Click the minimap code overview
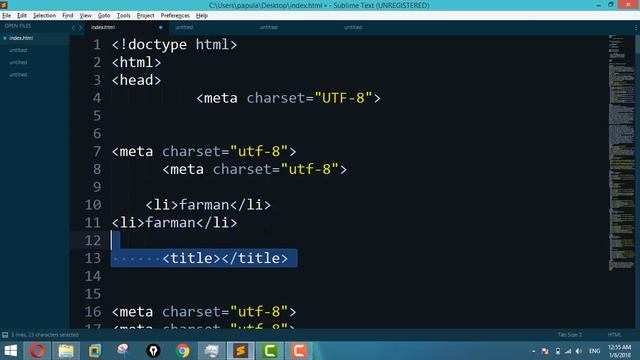This screenshot has height=360, width=640. (621, 153)
